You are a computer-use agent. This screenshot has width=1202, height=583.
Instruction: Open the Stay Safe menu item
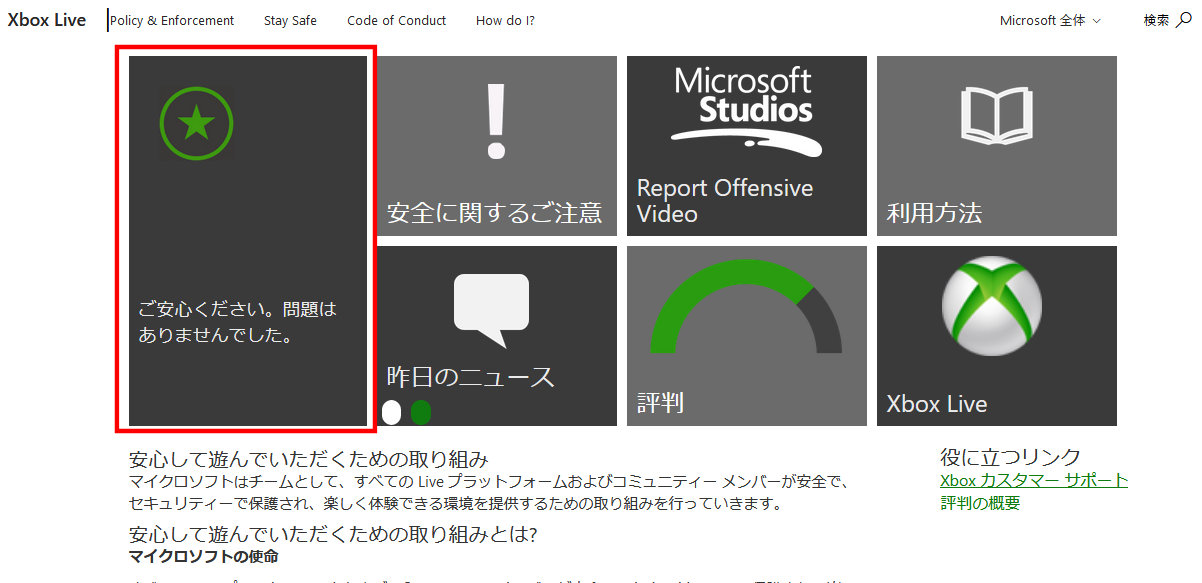point(290,20)
